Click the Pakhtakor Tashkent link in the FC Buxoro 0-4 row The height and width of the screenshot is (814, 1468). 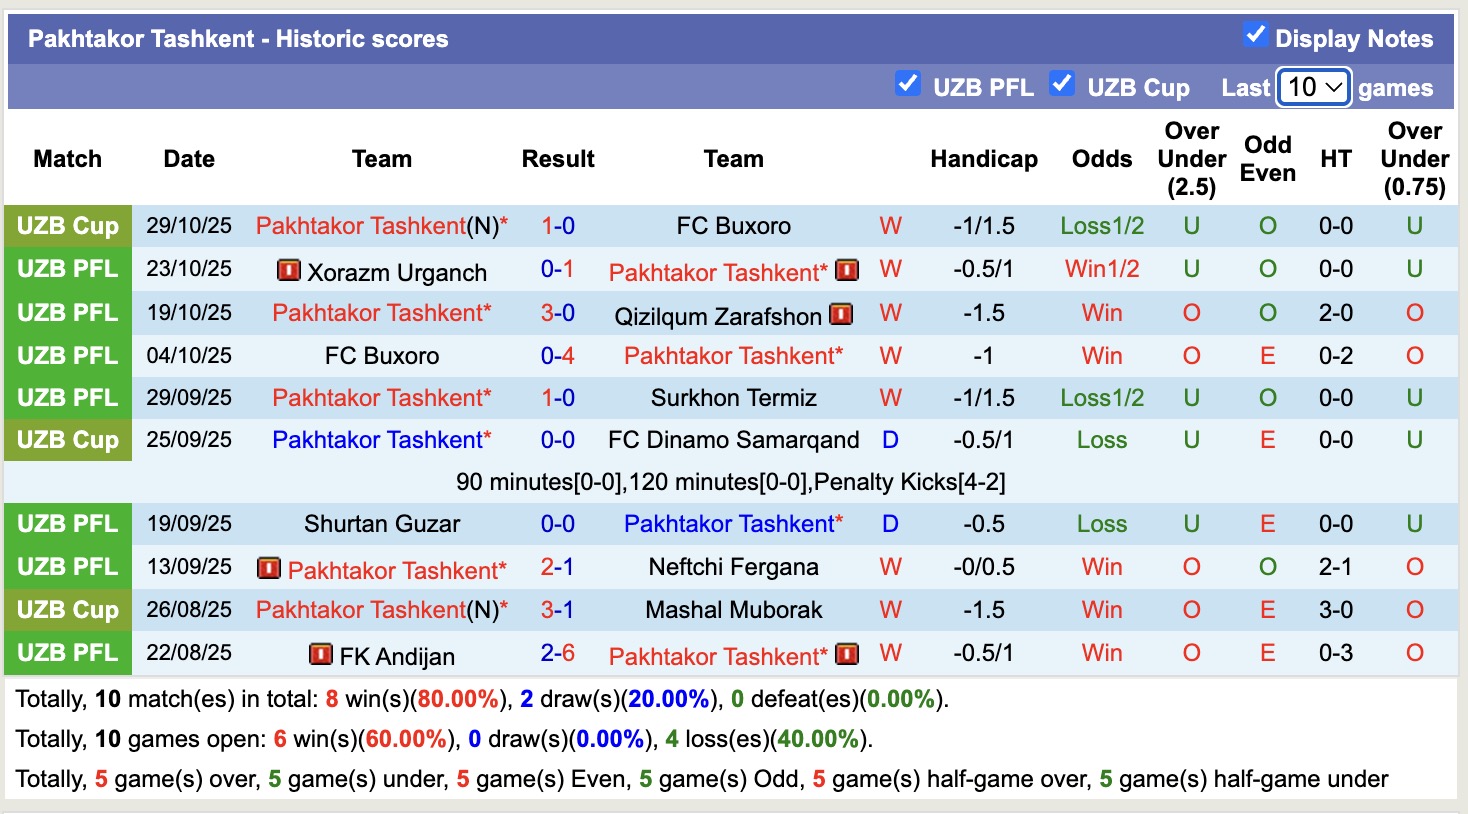pos(733,355)
